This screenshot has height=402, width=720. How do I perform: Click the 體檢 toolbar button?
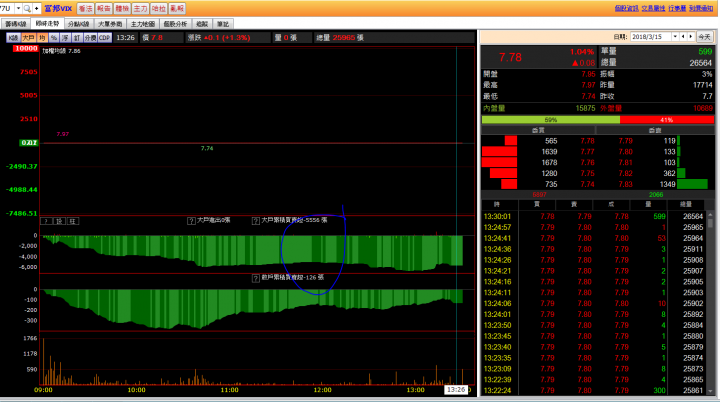point(122,8)
